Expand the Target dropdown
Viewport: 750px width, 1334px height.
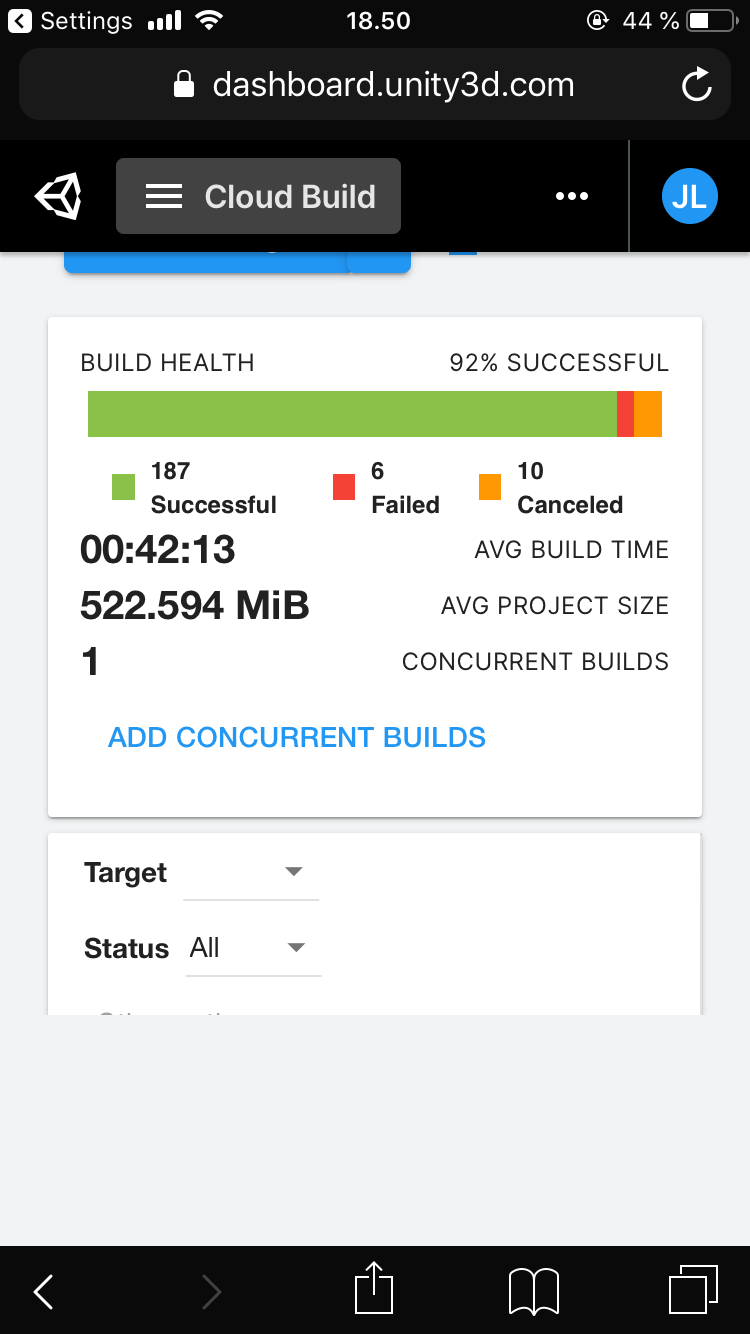click(x=251, y=872)
